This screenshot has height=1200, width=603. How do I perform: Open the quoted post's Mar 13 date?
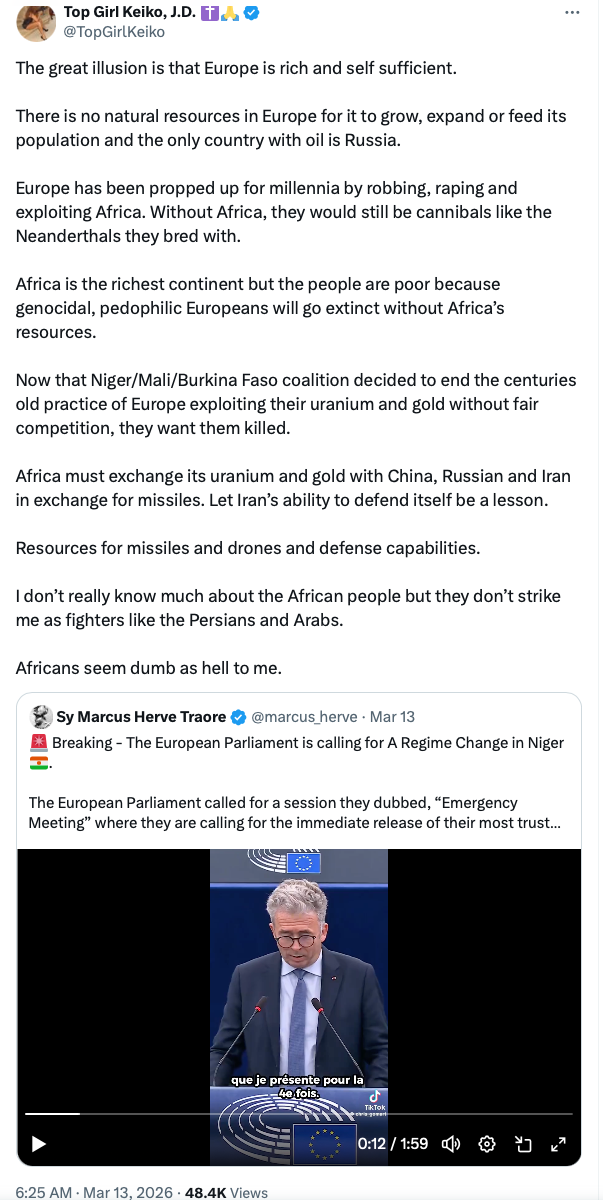(392, 717)
